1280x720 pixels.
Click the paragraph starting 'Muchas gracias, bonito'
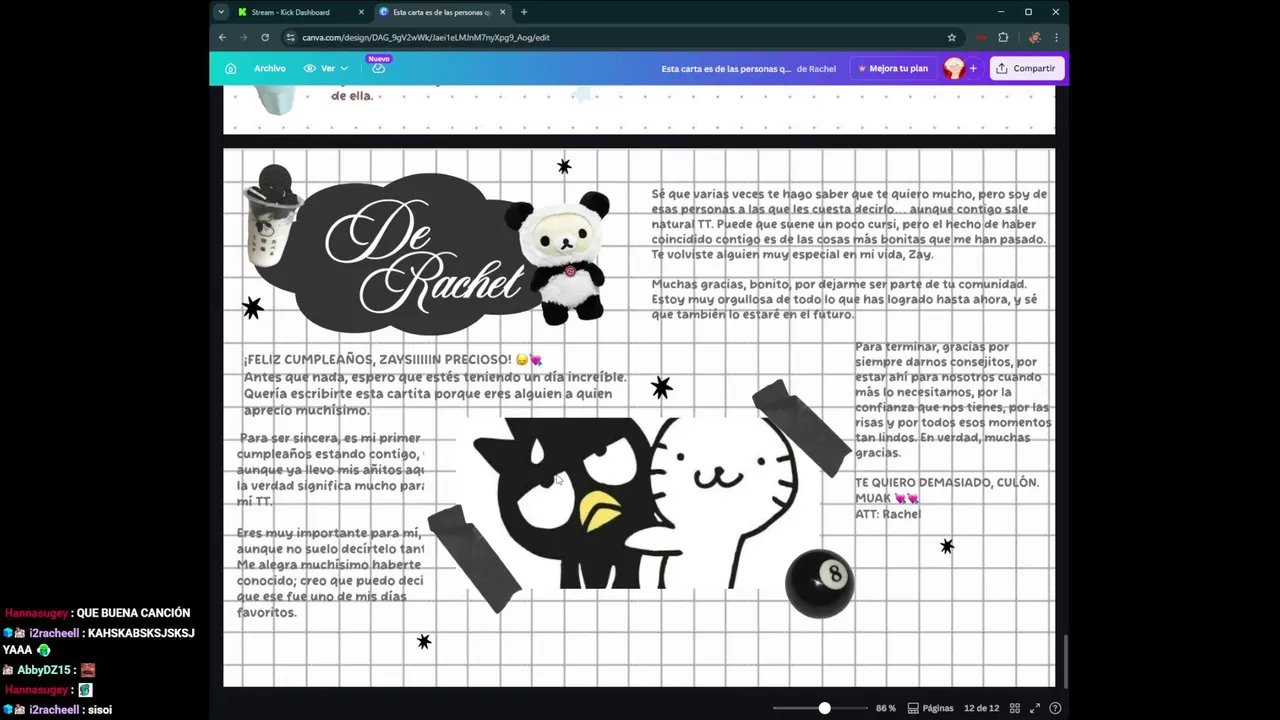844,299
